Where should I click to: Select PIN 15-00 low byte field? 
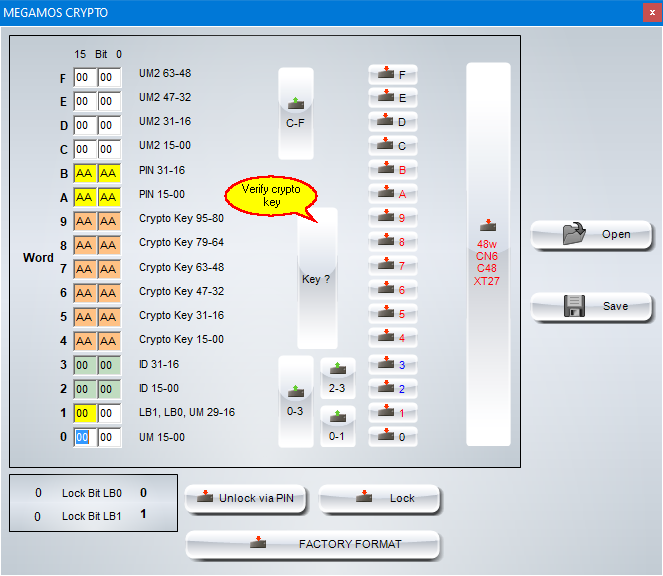tap(110, 197)
